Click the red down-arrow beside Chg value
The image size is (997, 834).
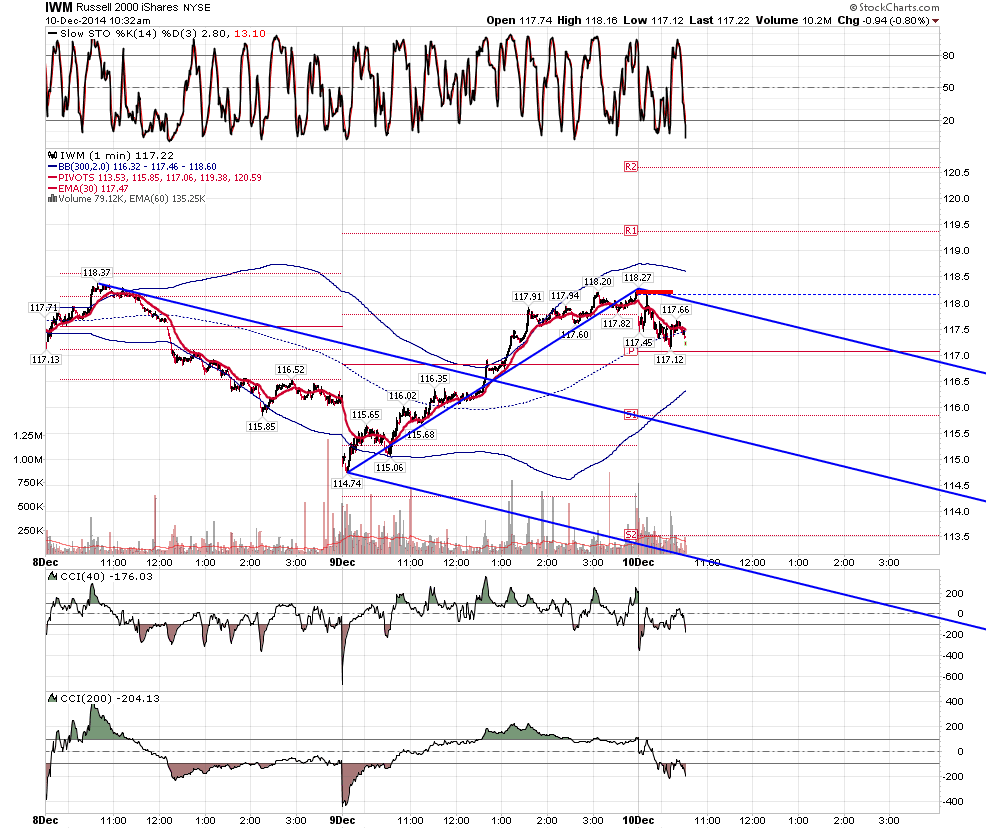click(x=935, y=21)
